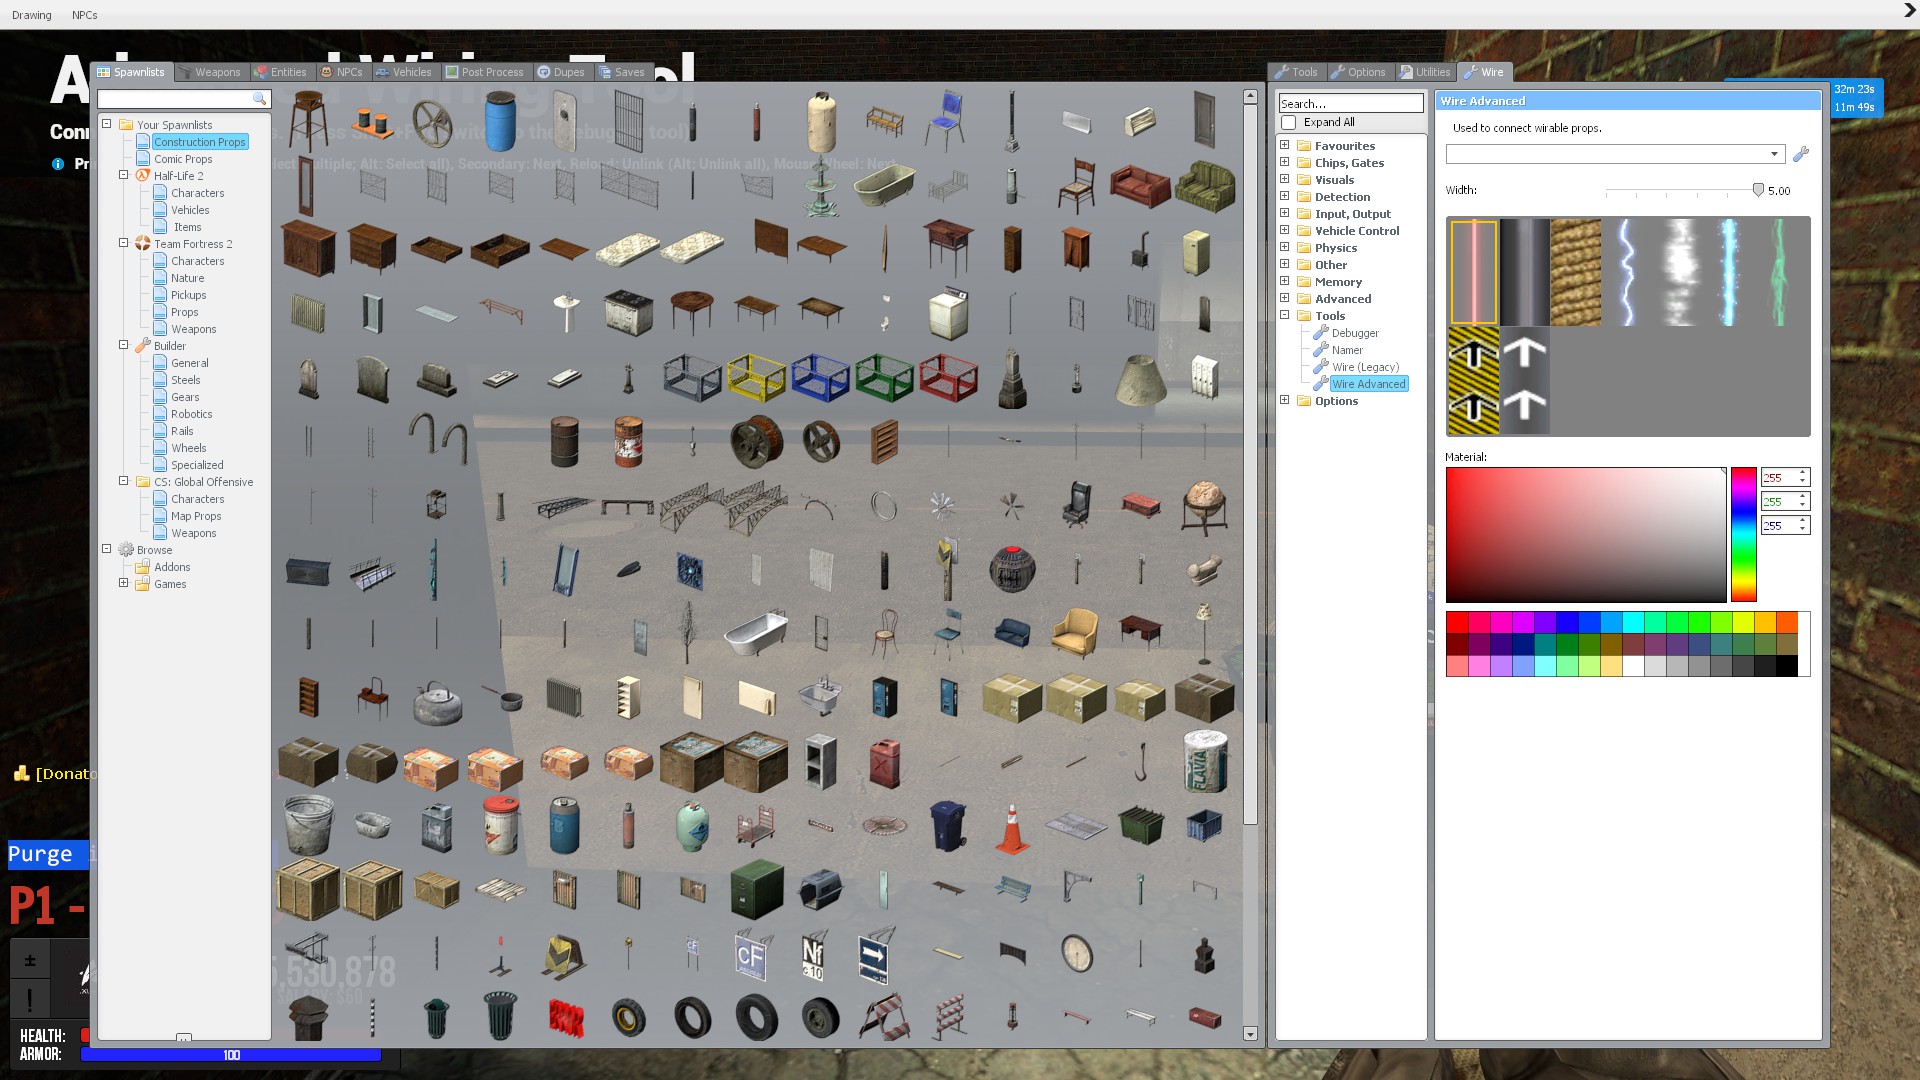1920x1080 pixels.
Task: Open the Comic Props spawnlist
Action: [x=183, y=159]
